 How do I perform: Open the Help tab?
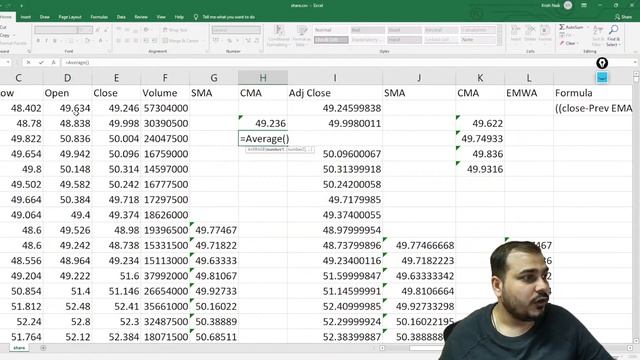pyautogui.click(x=179, y=17)
